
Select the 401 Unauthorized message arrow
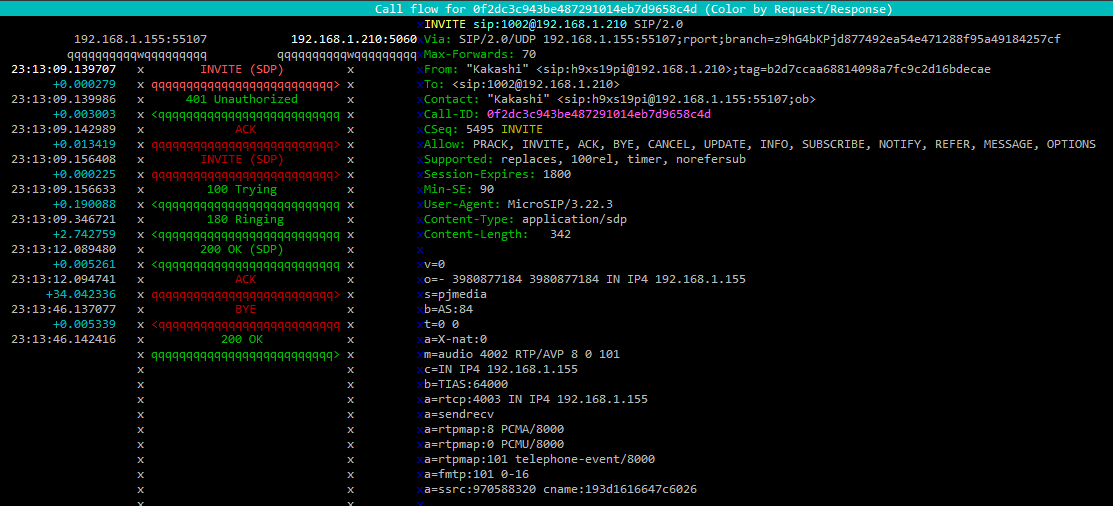pyautogui.click(x=241, y=100)
